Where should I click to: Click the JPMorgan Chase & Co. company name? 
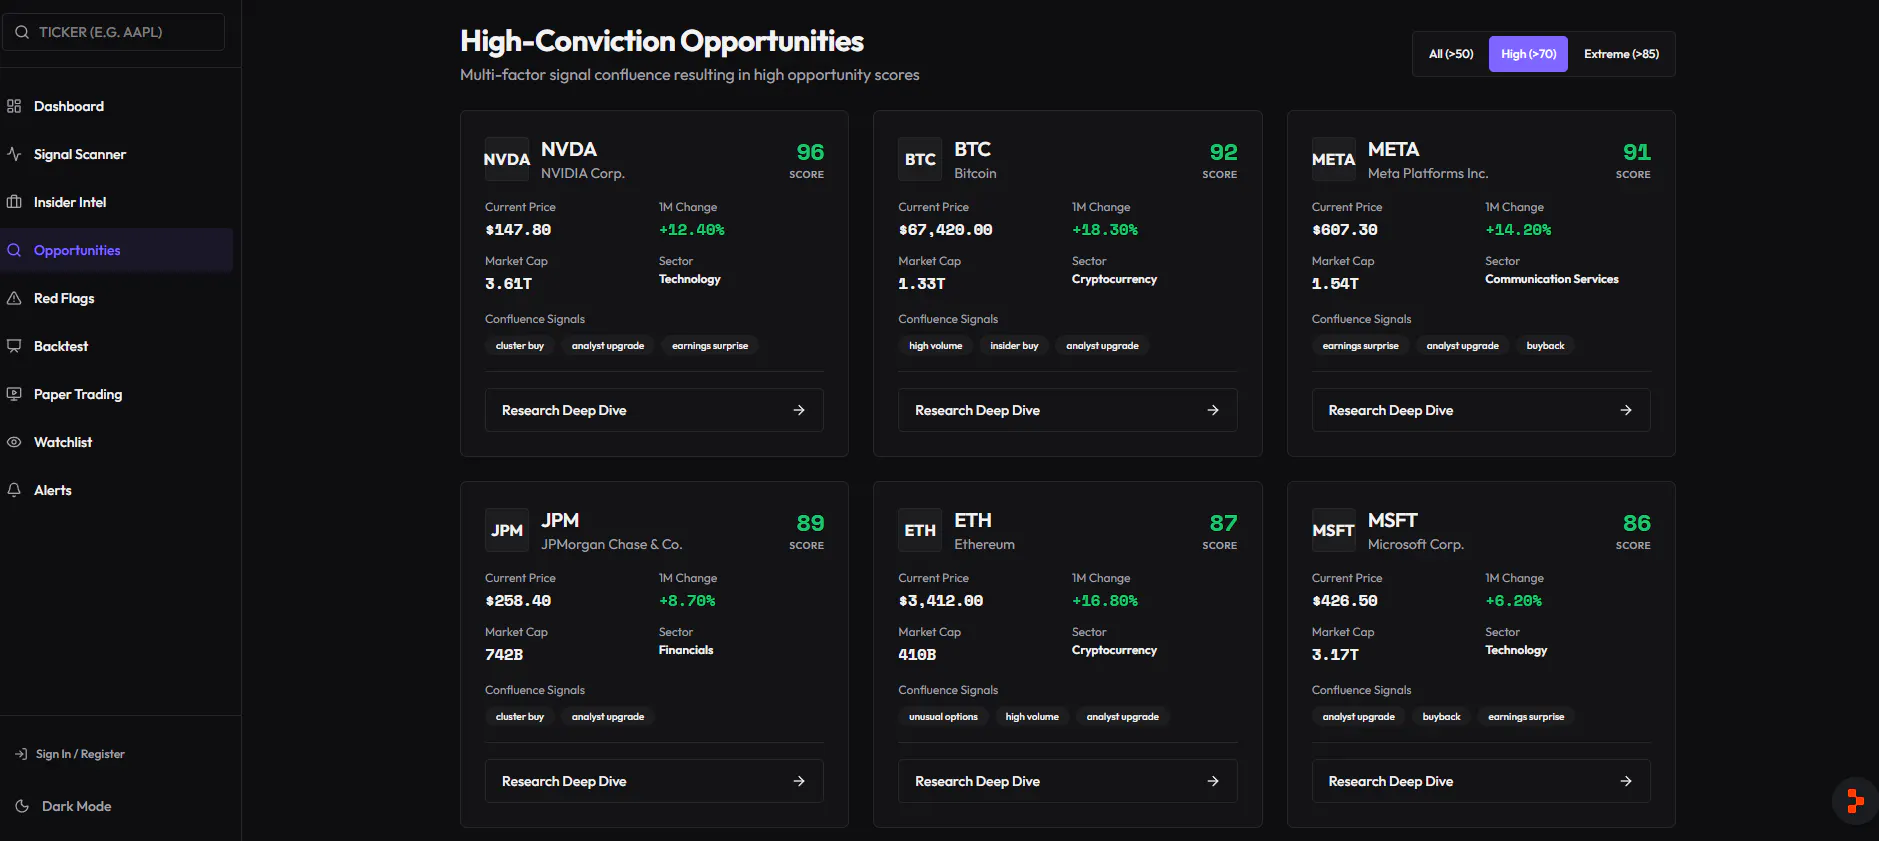tap(612, 545)
